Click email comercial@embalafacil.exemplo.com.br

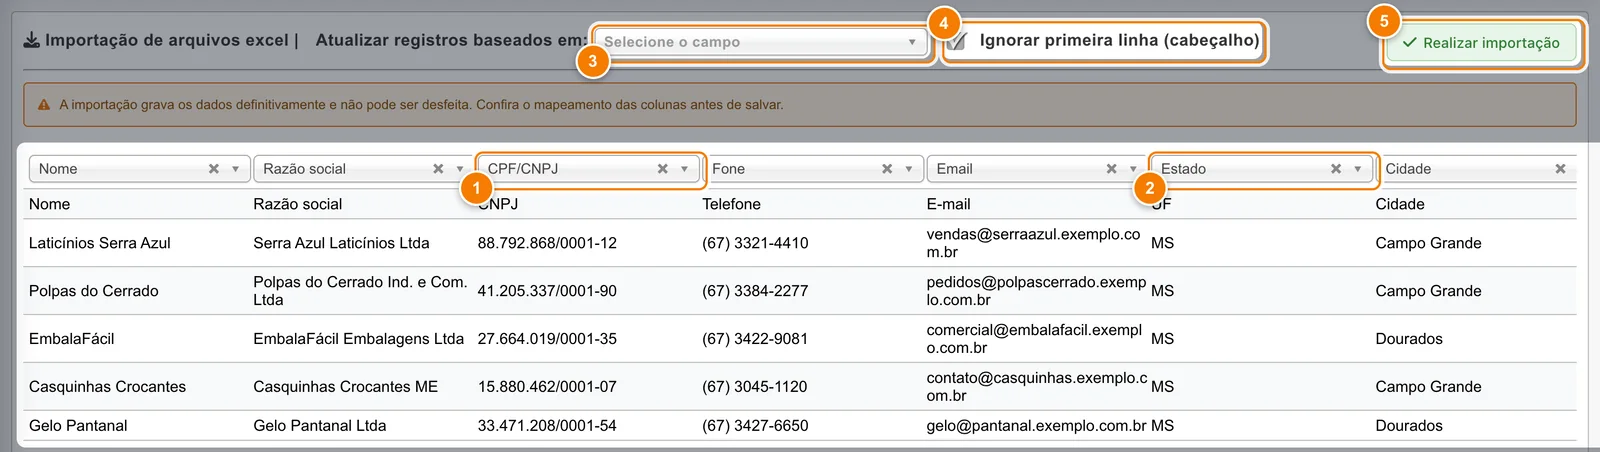coord(1034,339)
